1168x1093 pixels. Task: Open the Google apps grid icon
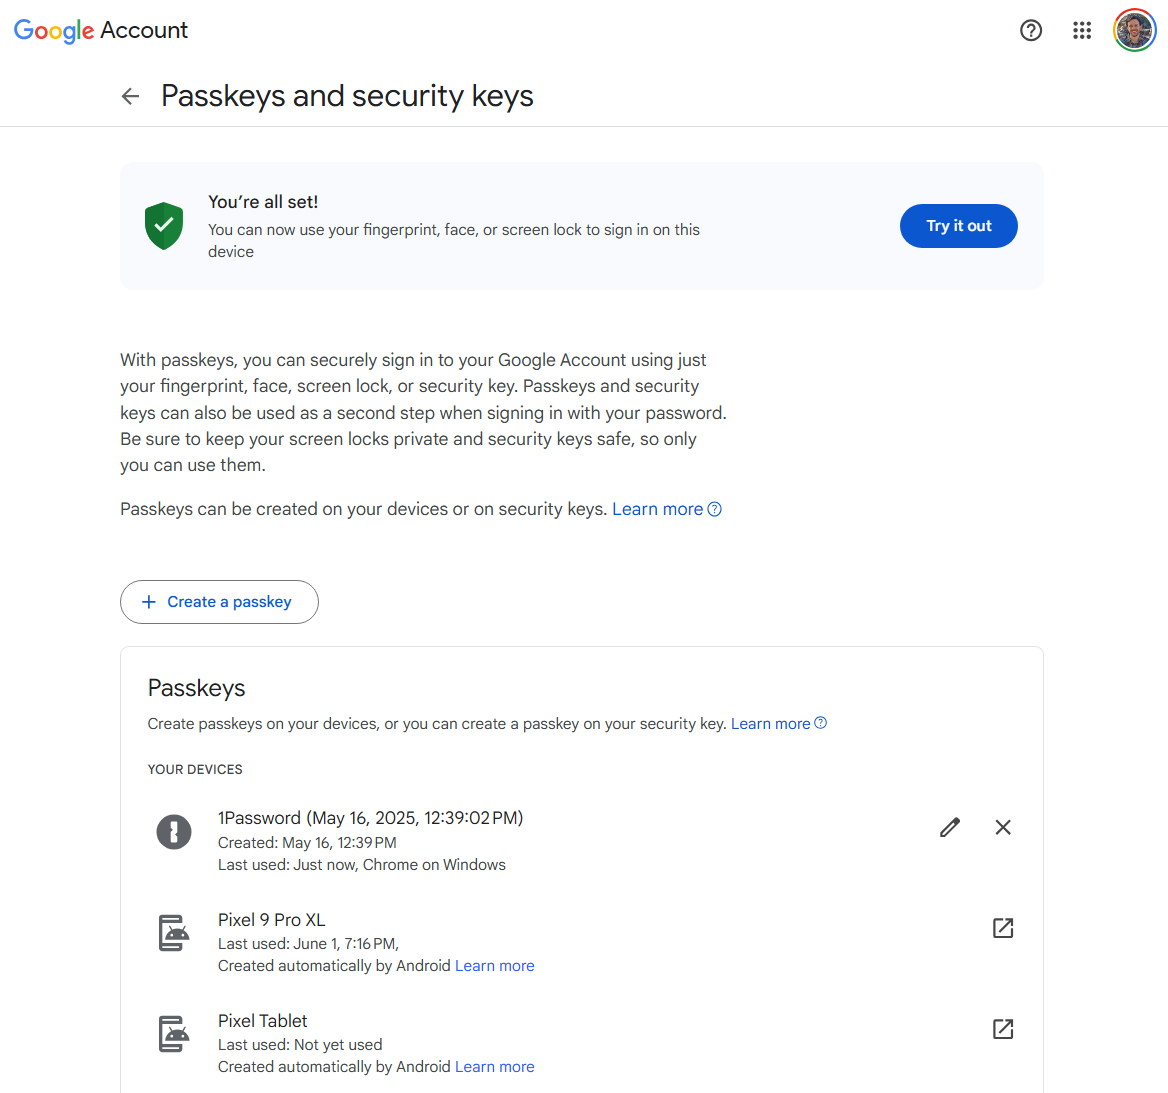click(x=1082, y=30)
